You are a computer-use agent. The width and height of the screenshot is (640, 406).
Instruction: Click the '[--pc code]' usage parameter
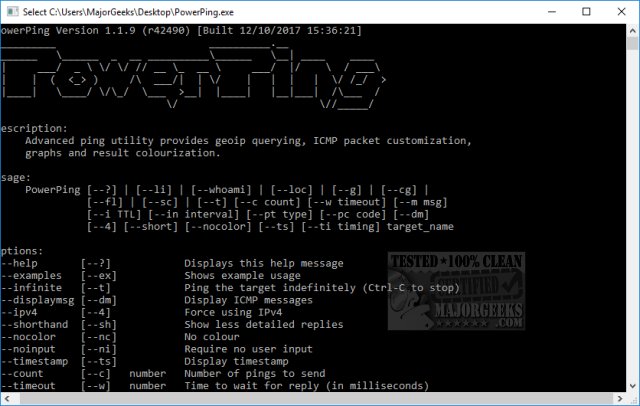(353, 214)
